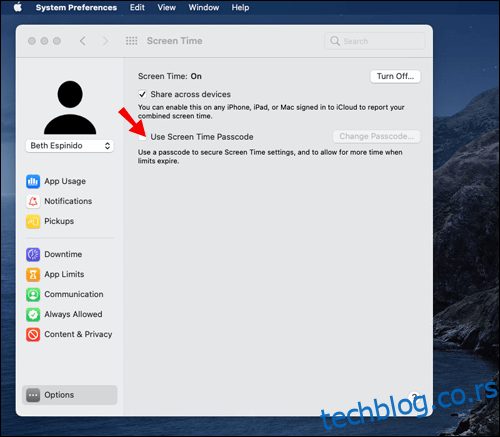Select Options in the sidebar
Viewport: 500px width, 437px height.
point(70,395)
